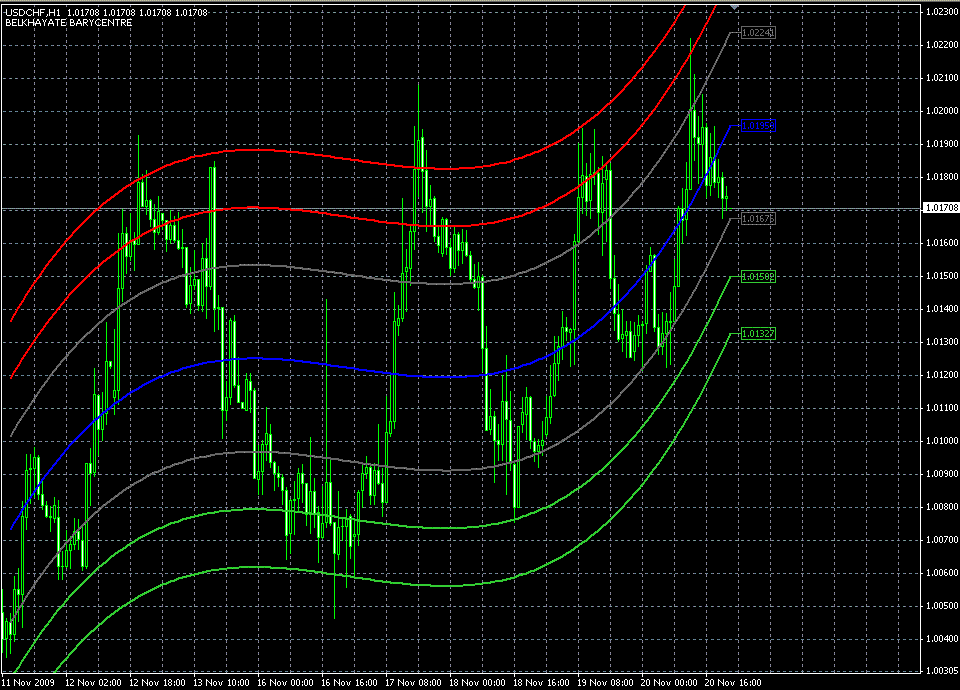This screenshot has height=690, width=960.
Task: Click the USDCHF,H1 chart title text
Action: click(x=31, y=12)
